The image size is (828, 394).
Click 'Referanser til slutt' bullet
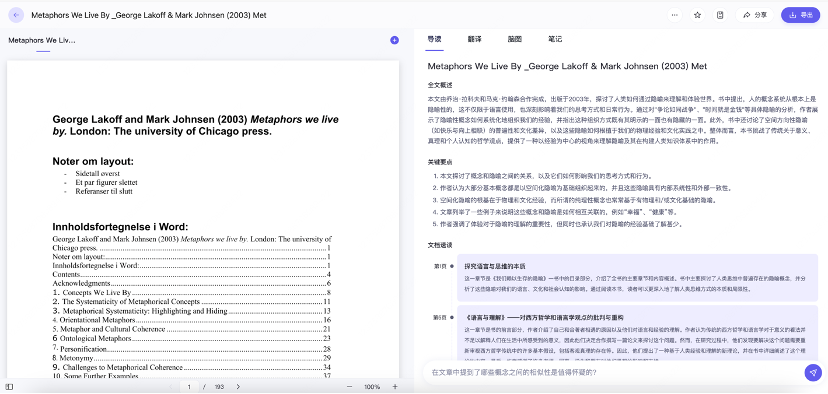(x=104, y=192)
